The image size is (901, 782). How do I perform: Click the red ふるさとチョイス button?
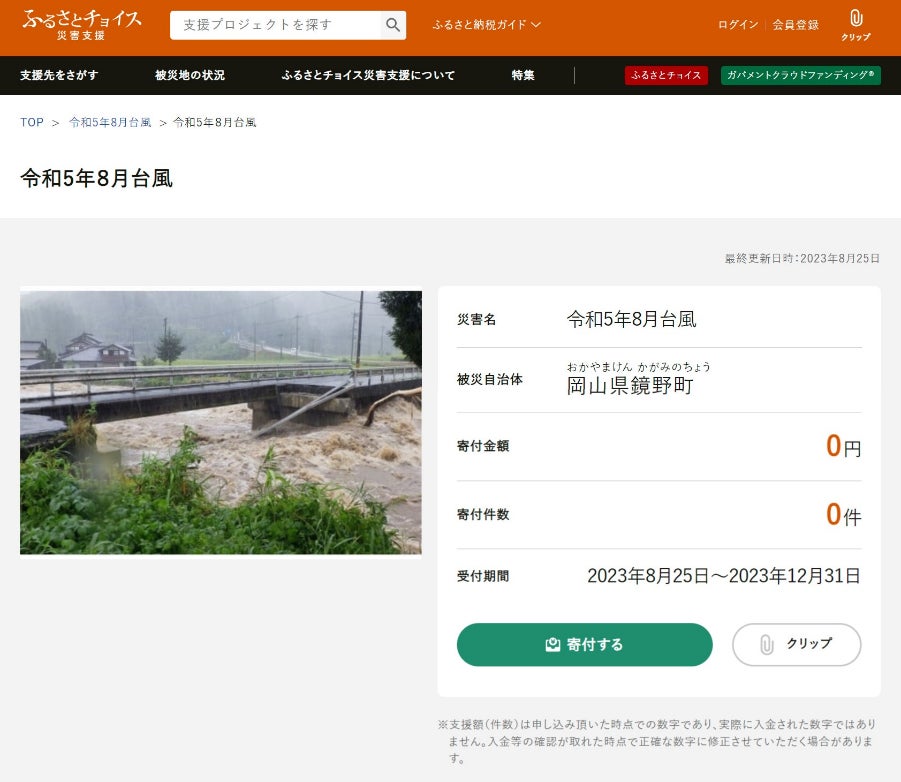(x=666, y=75)
